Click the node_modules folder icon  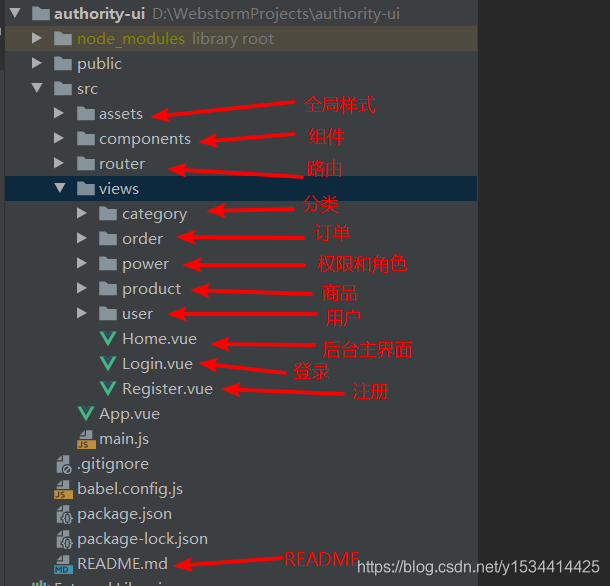pyautogui.click(x=63, y=39)
